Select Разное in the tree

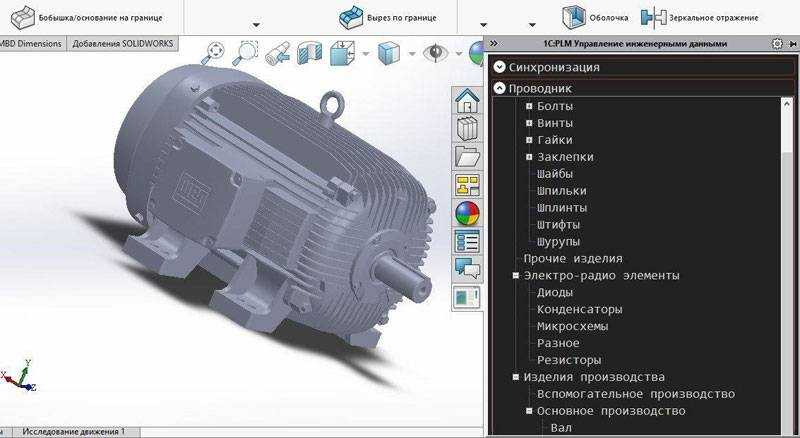558,343
